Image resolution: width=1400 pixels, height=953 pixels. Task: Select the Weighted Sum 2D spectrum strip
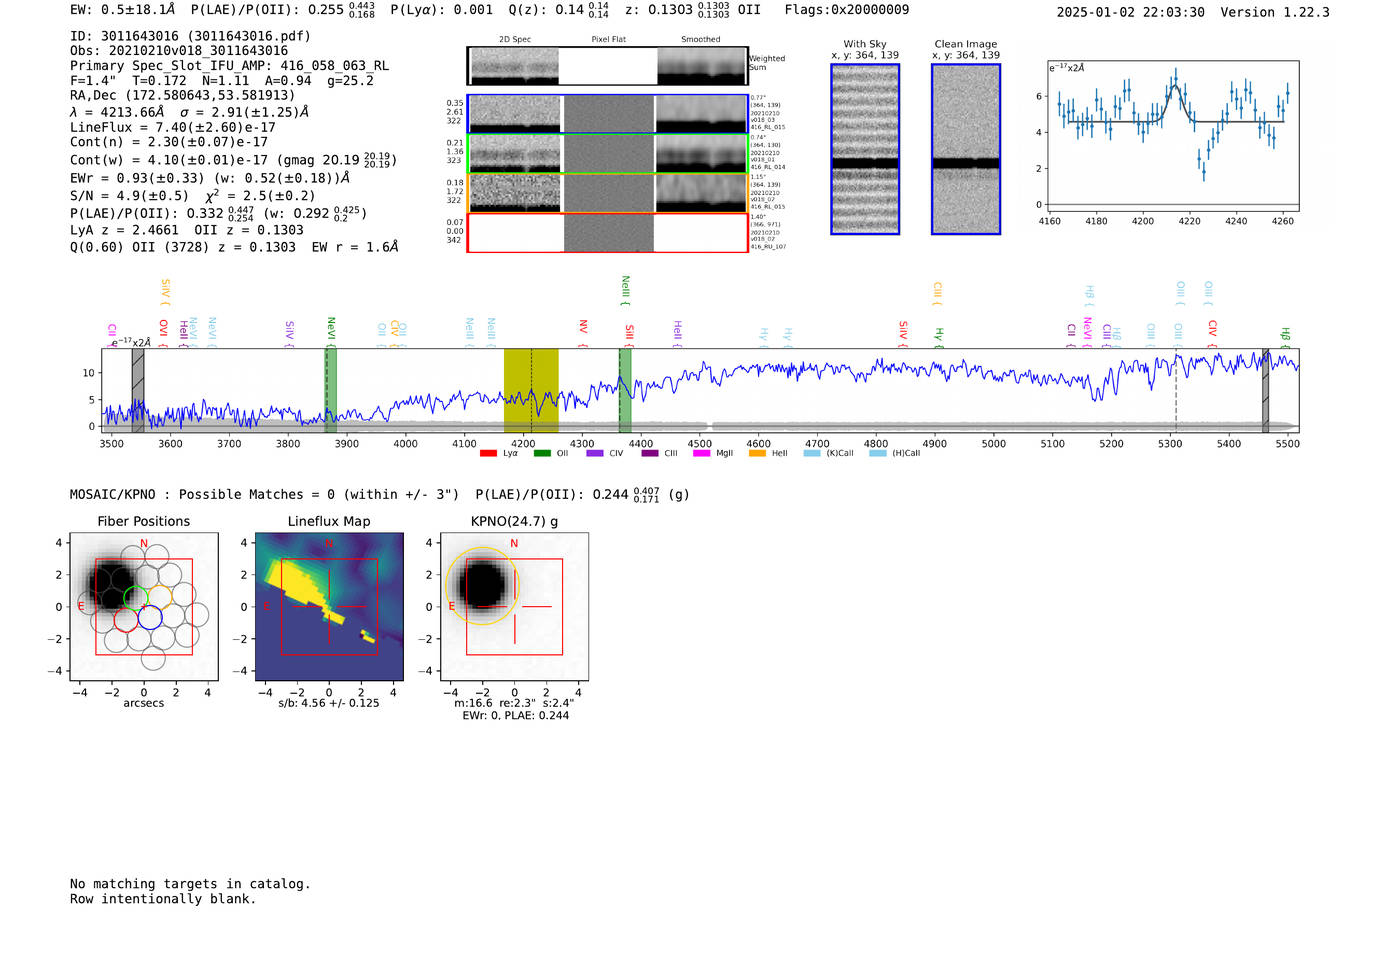coord(607,66)
